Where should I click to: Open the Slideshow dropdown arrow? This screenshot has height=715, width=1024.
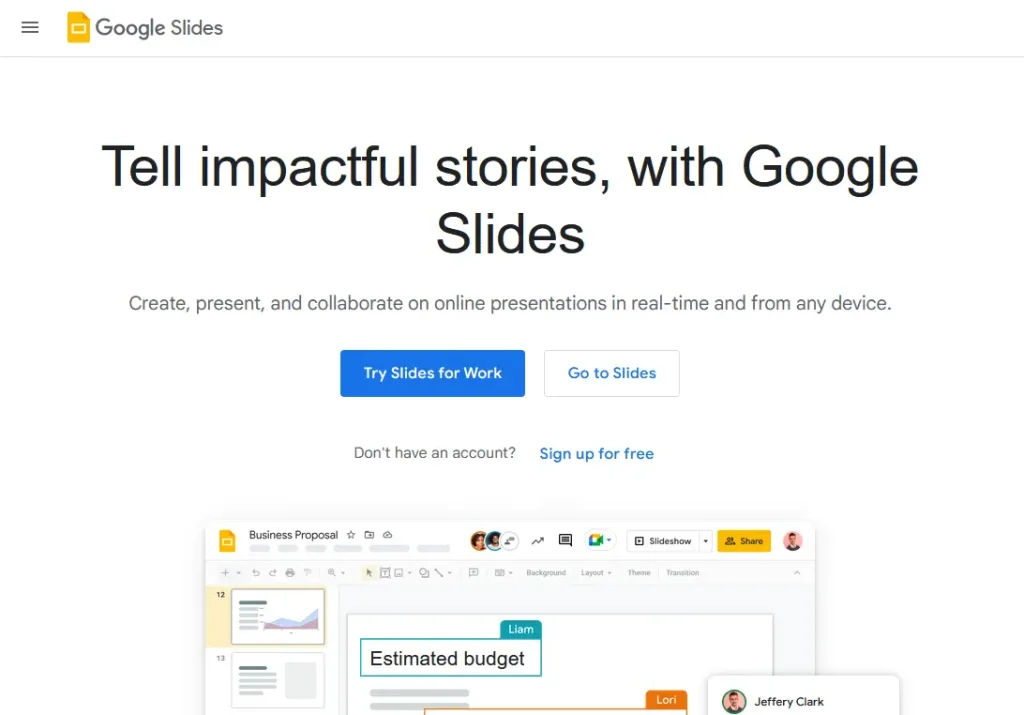click(x=705, y=540)
